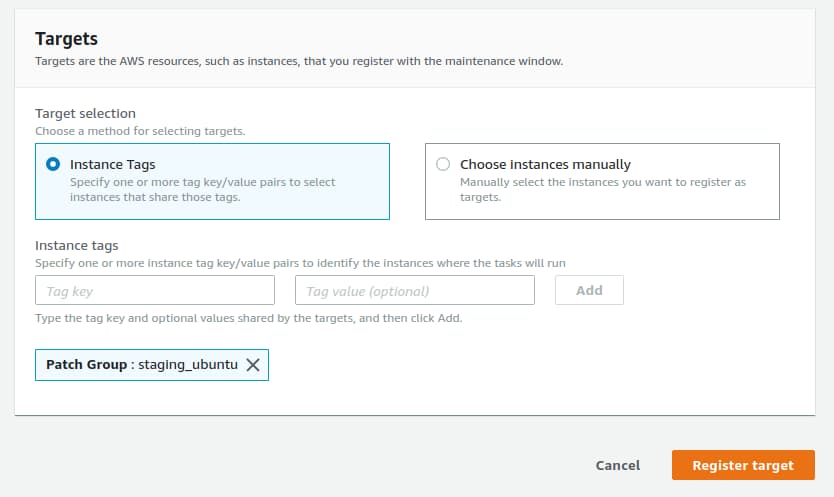Select the Choose instances manually radio button
The height and width of the screenshot is (497, 834).
tap(444, 164)
